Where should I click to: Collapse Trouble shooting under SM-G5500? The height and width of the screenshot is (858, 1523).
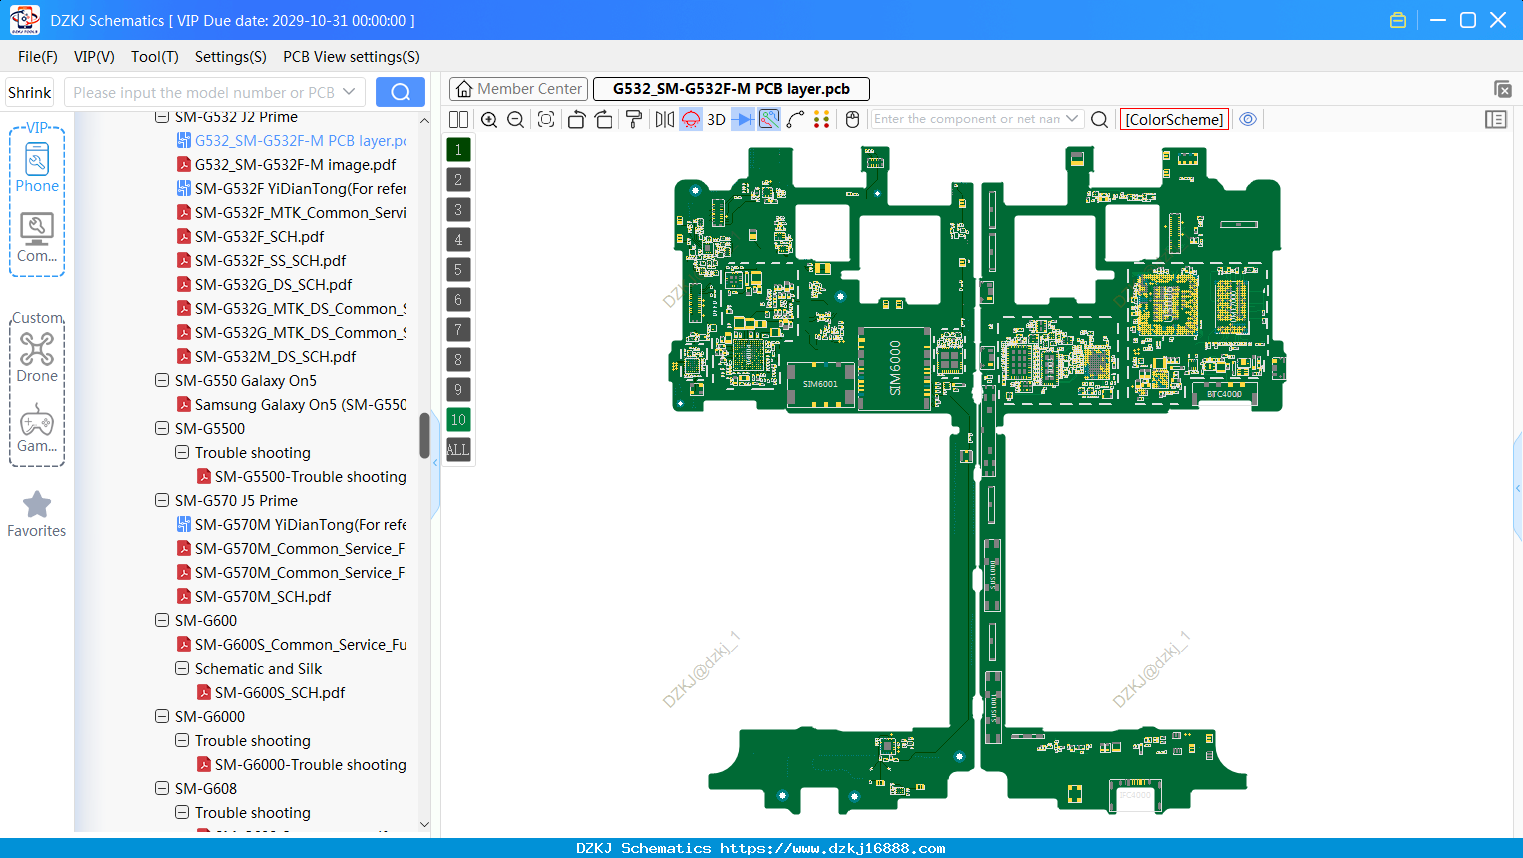(x=182, y=452)
